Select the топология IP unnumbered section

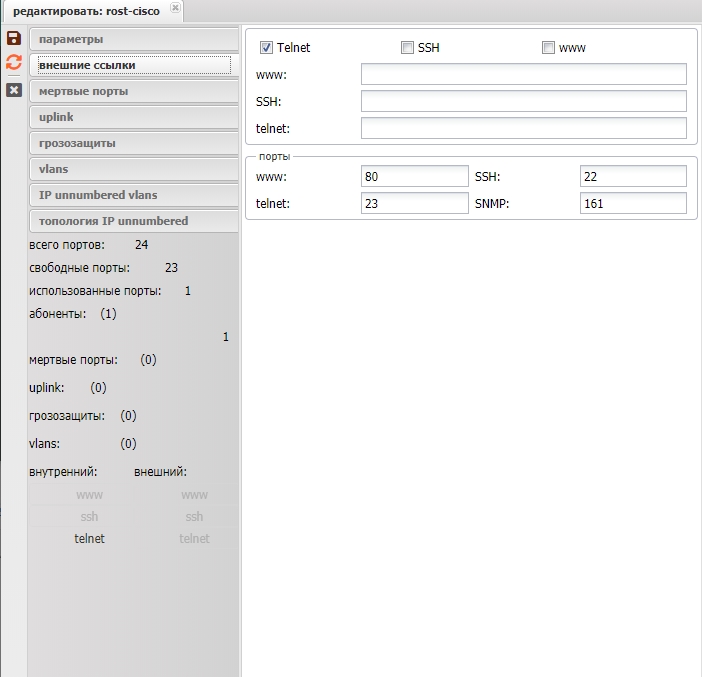pyautogui.click(x=133, y=221)
